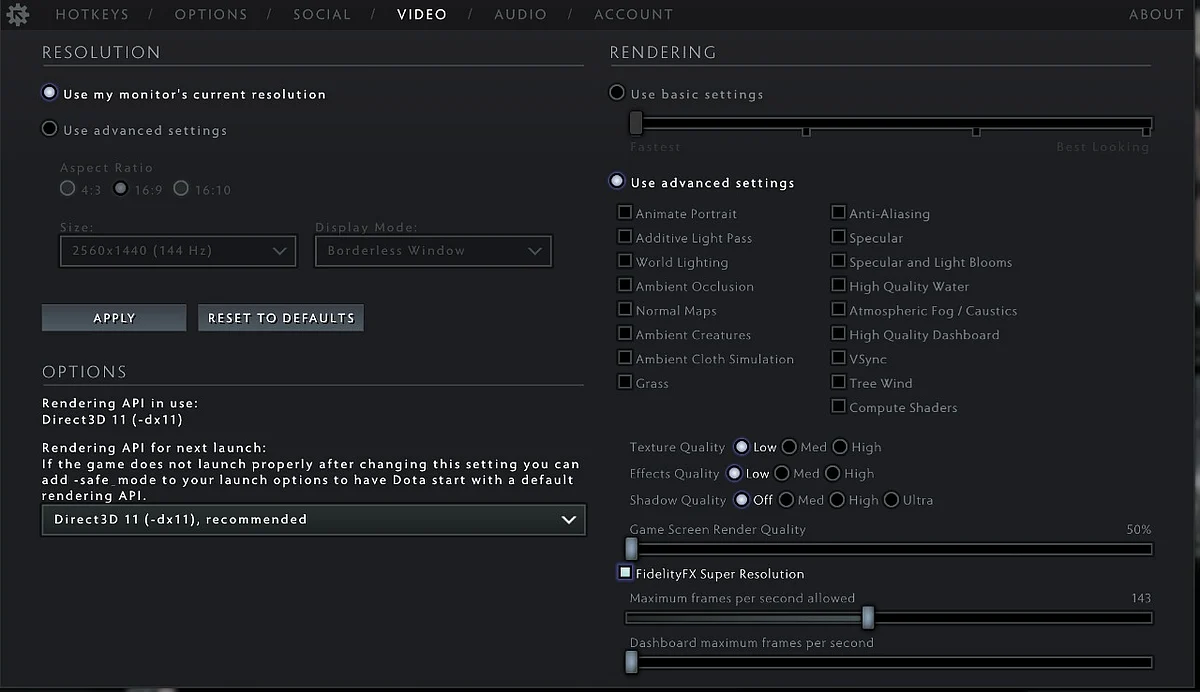Choose the 16:9 aspect ratio
This screenshot has width=1200, height=692.
(121, 188)
